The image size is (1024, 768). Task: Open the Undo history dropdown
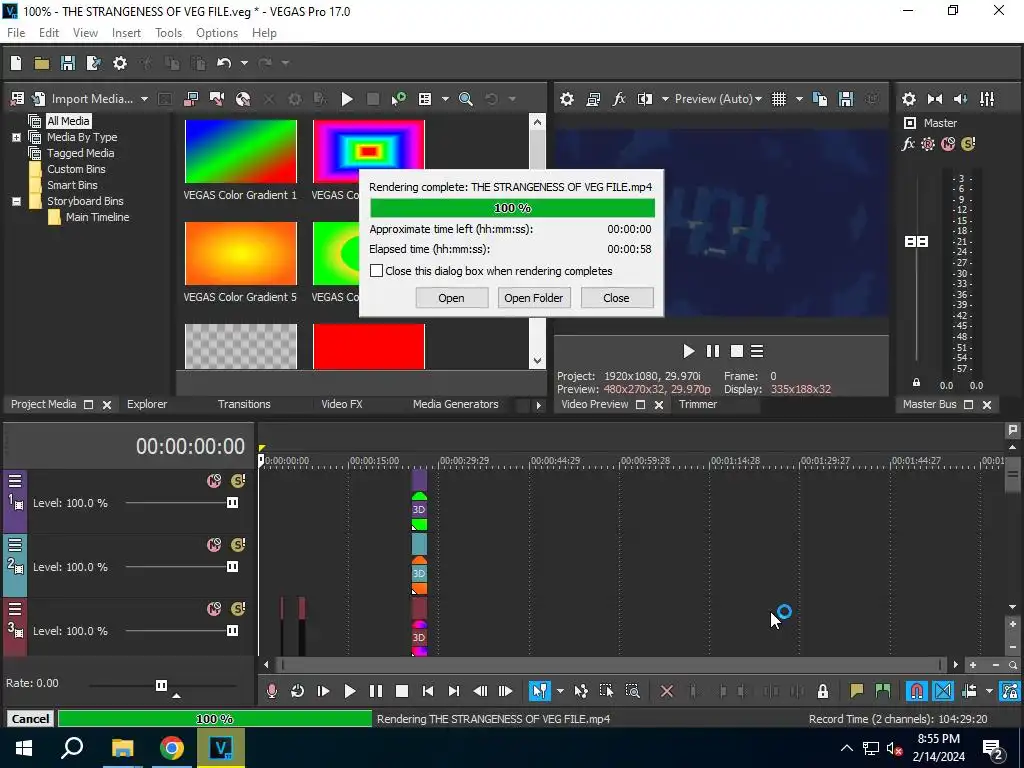pyautogui.click(x=244, y=63)
